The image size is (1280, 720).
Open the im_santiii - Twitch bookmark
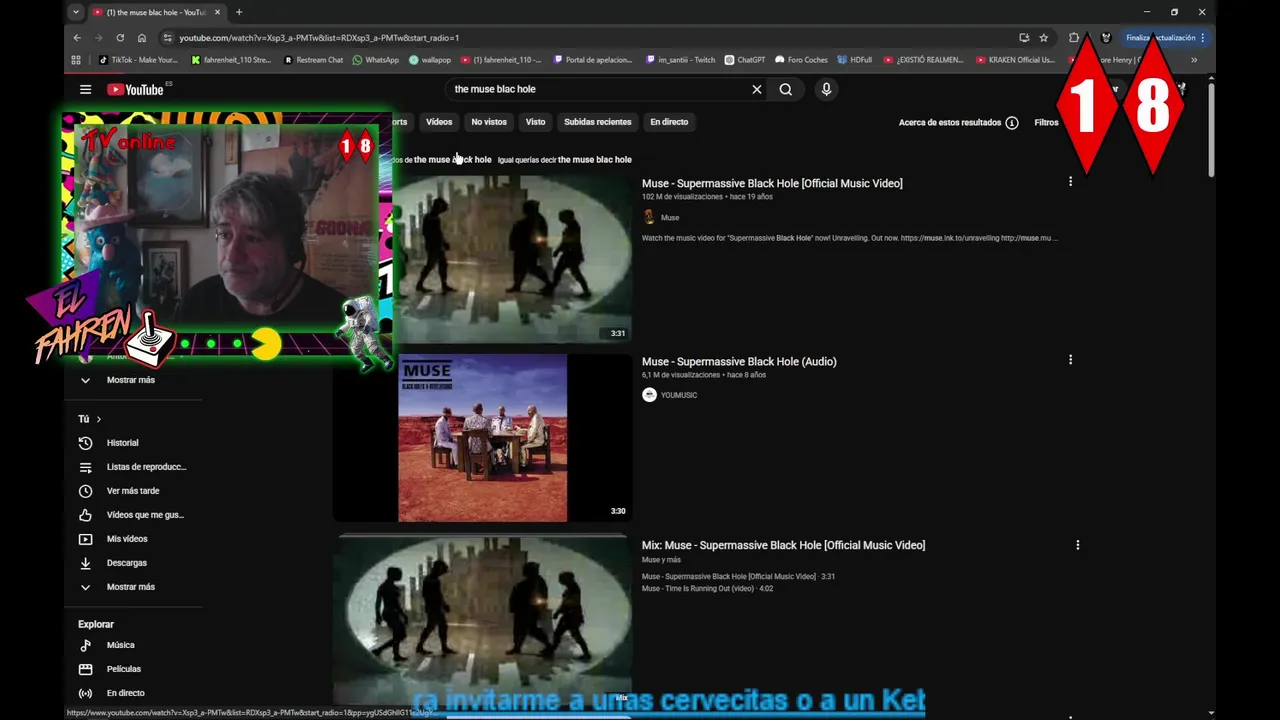[681, 60]
